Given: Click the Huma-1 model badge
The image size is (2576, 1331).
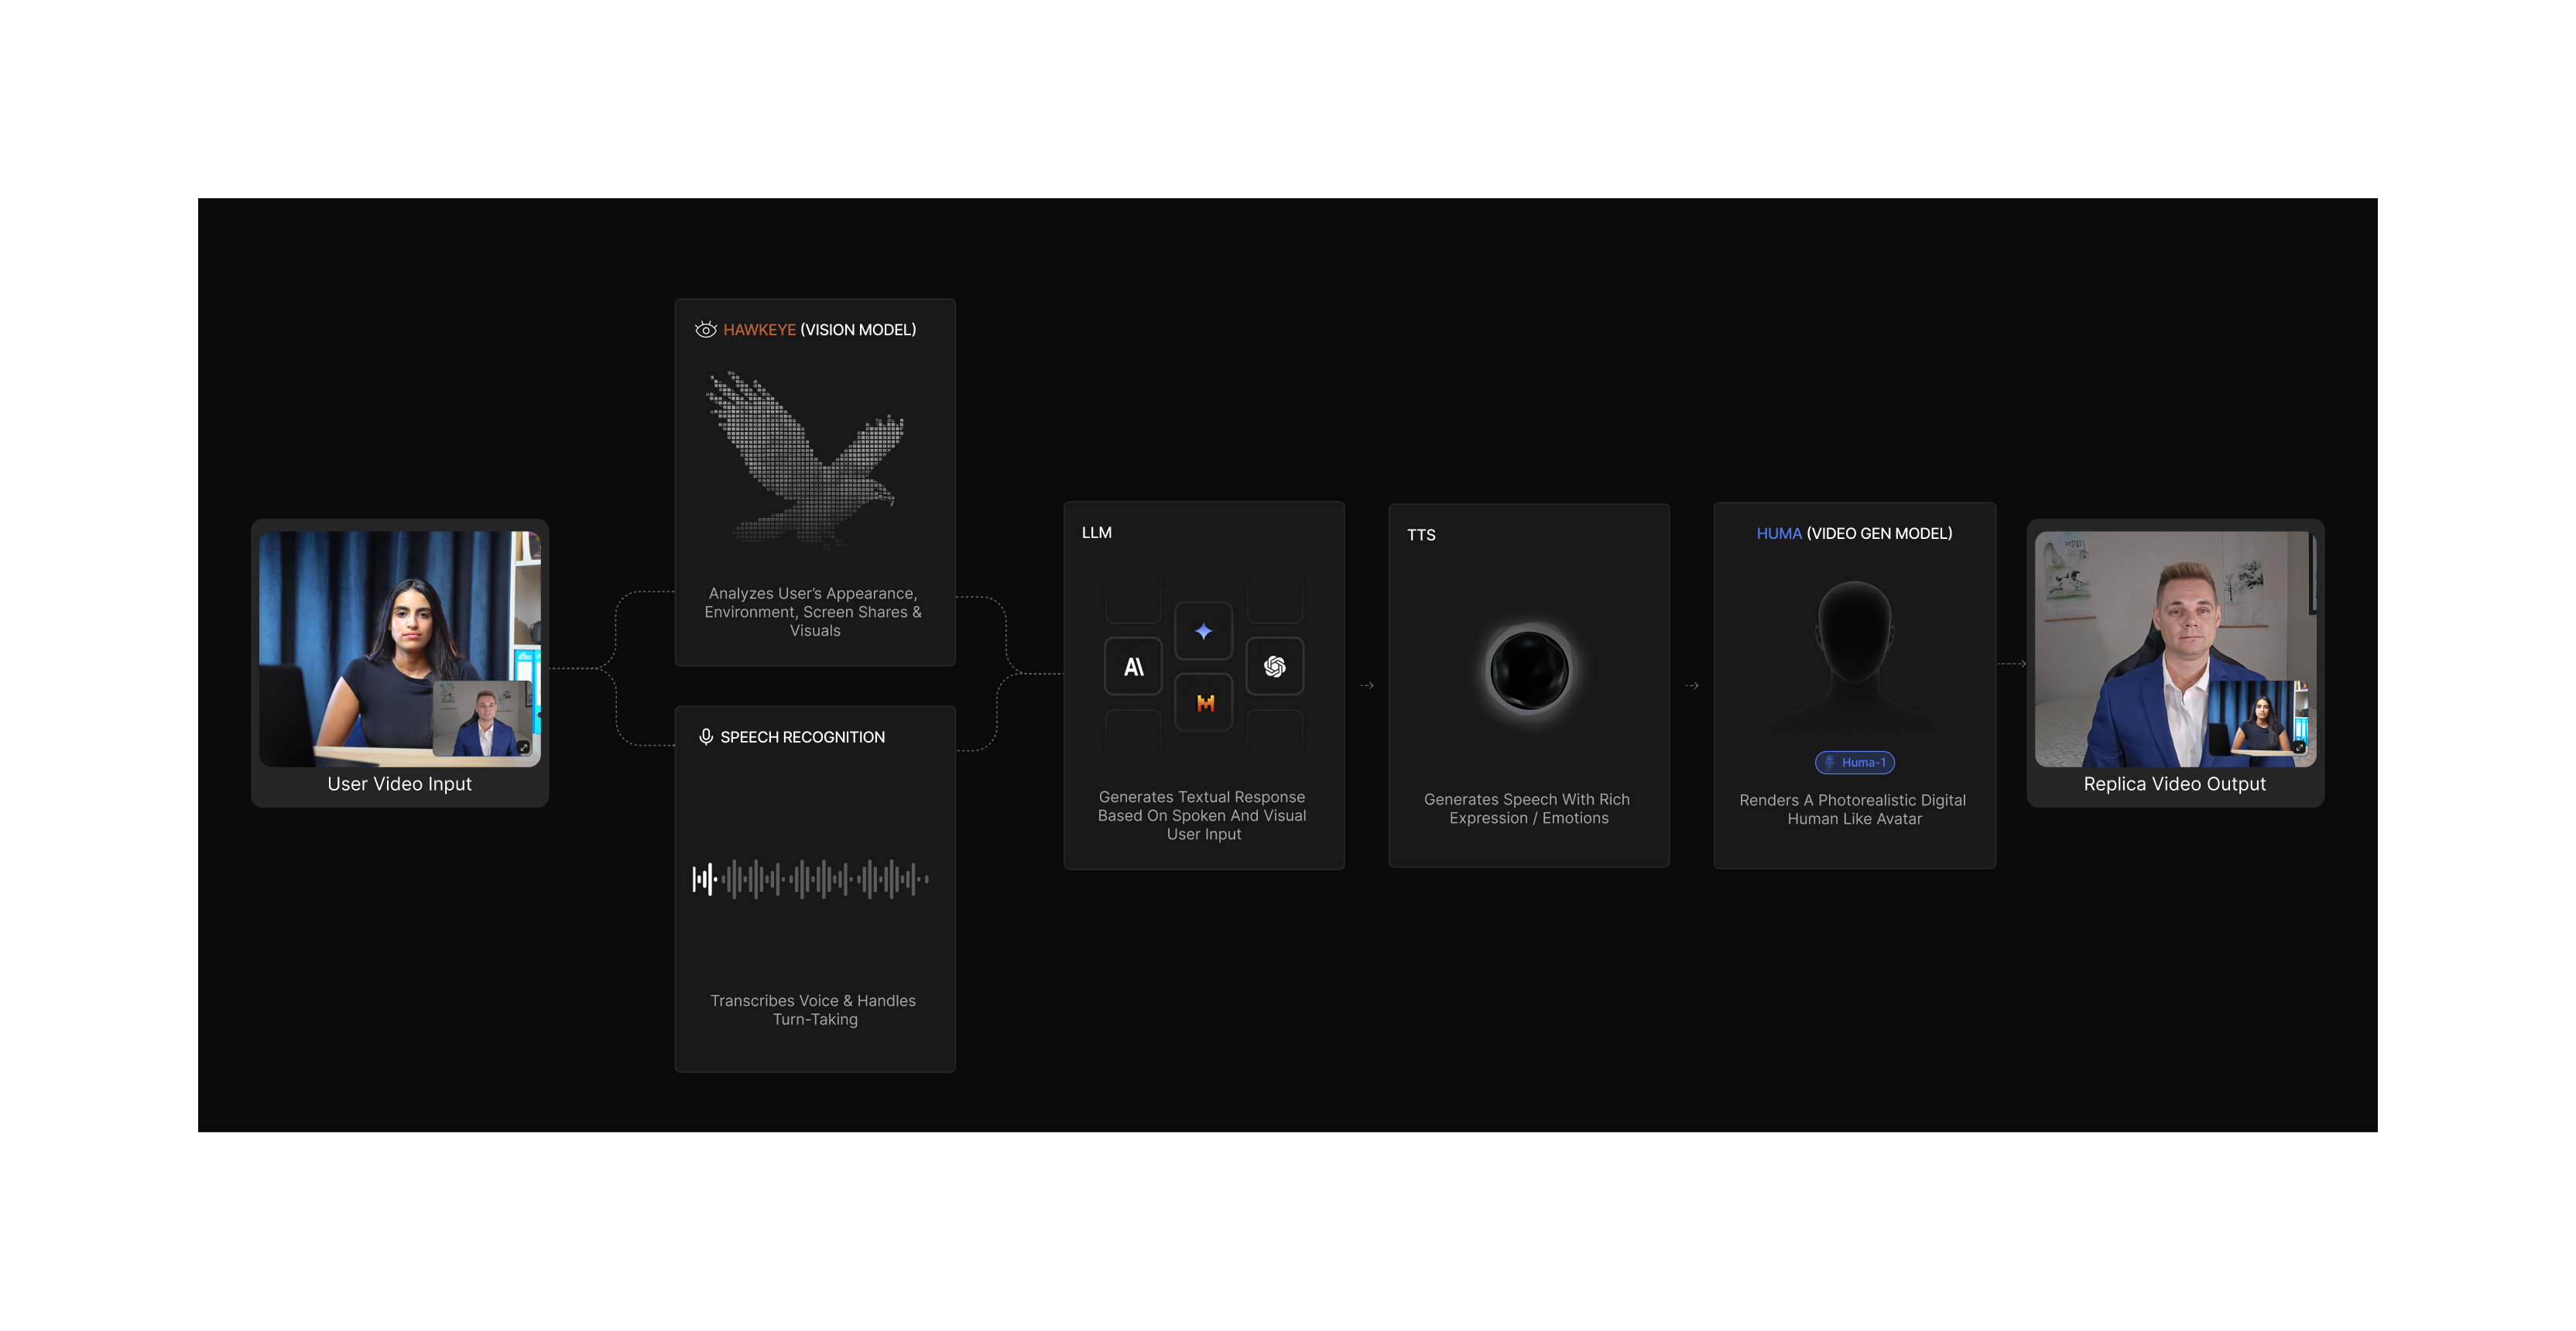Looking at the screenshot, I should (1855, 763).
